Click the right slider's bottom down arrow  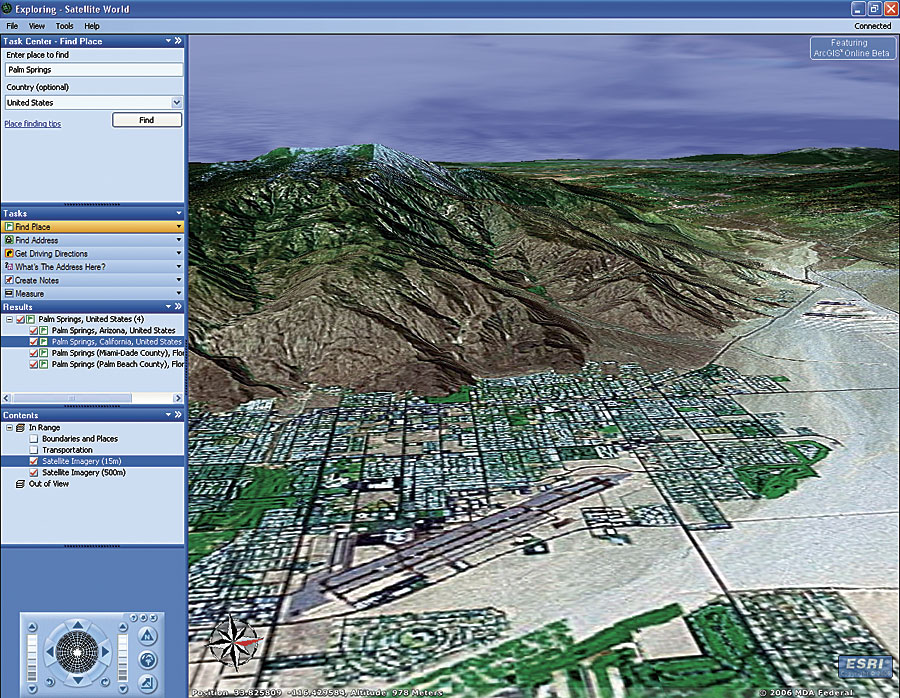tap(123, 687)
